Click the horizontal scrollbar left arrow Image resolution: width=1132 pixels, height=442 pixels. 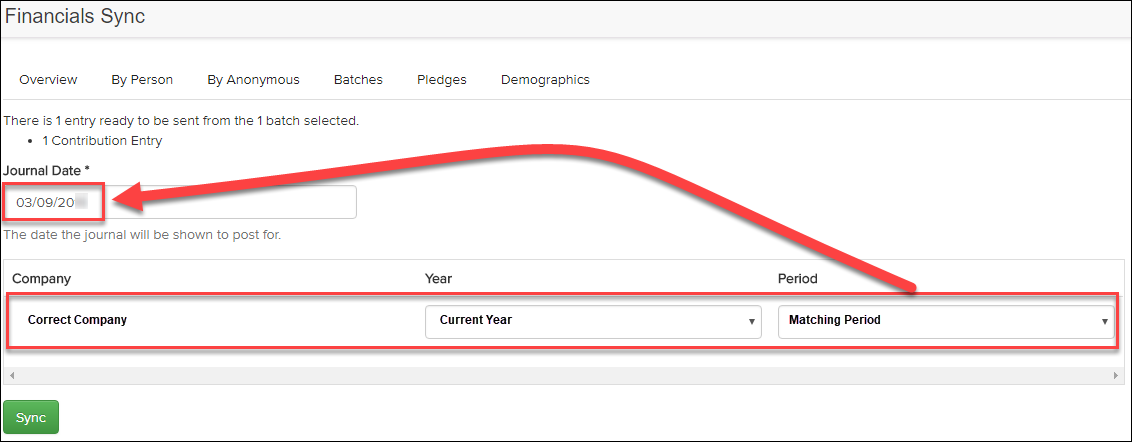(x=10, y=375)
